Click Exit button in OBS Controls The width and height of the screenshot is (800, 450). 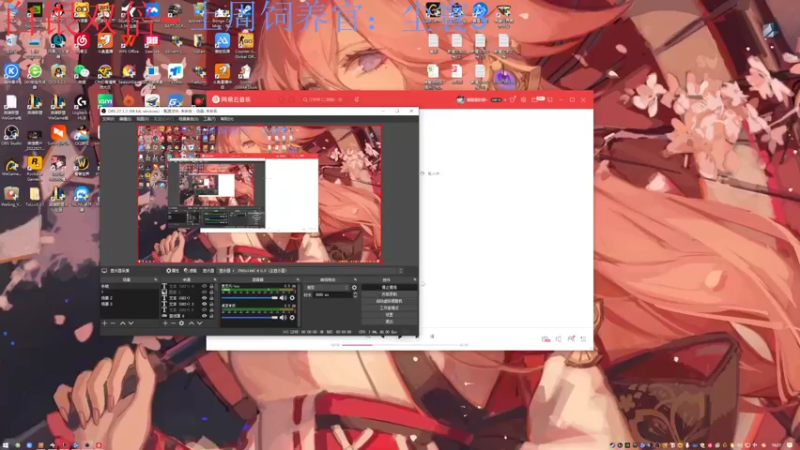point(389,321)
